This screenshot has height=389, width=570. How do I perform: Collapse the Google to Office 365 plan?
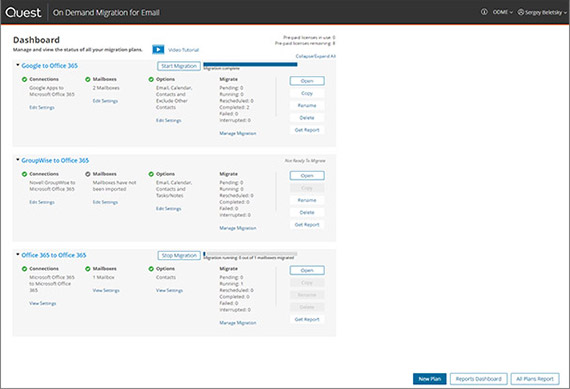[x=17, y=65]
